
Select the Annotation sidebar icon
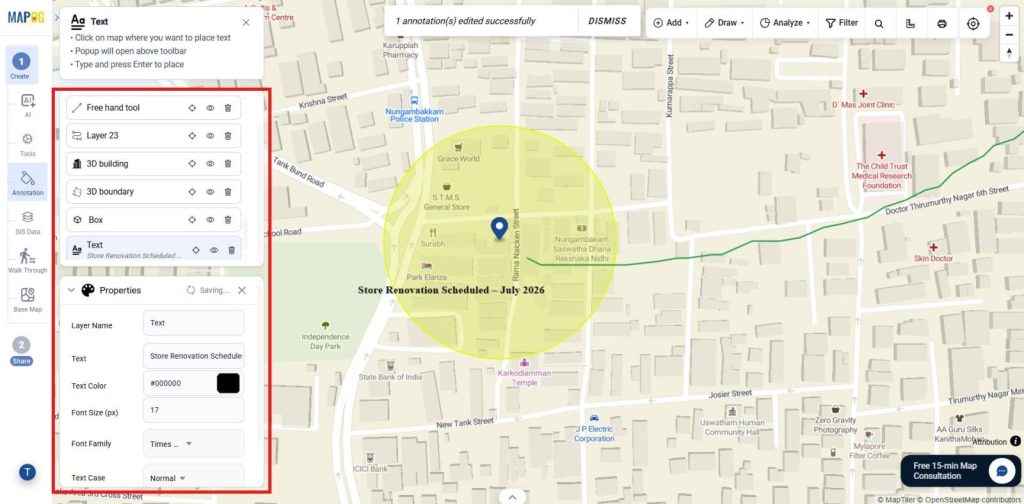[27, 181]
